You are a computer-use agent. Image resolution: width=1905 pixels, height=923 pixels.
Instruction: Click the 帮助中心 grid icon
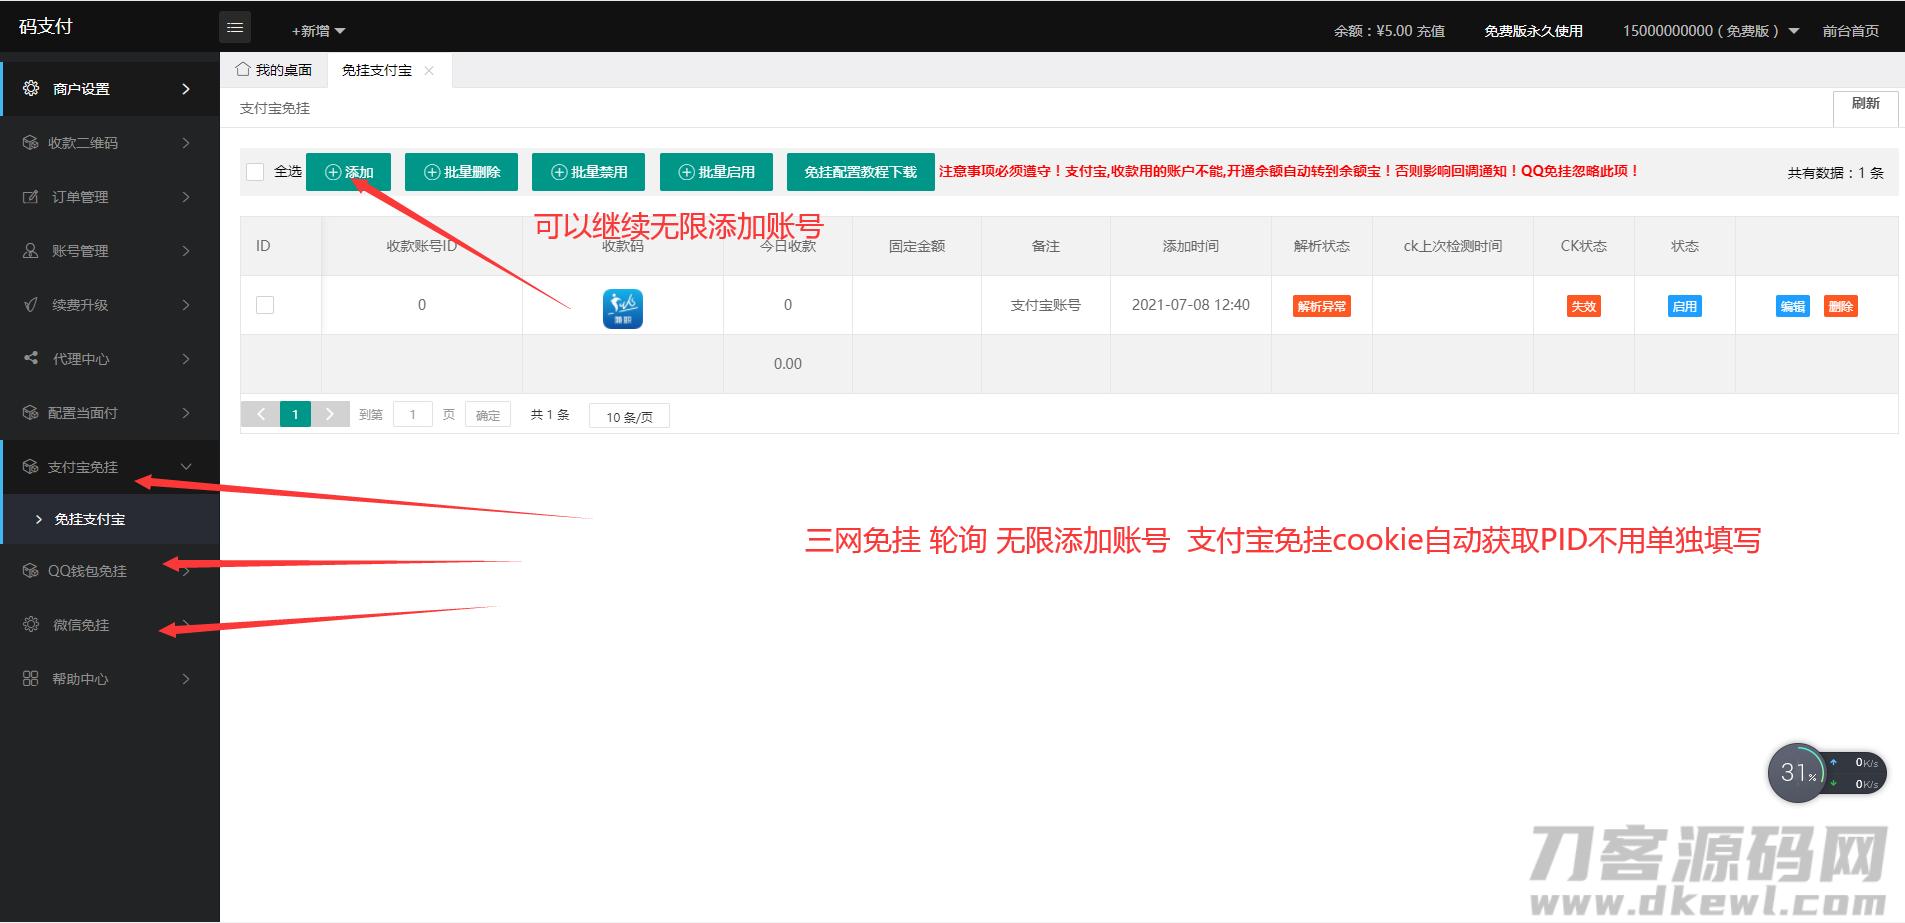[31, 679]
